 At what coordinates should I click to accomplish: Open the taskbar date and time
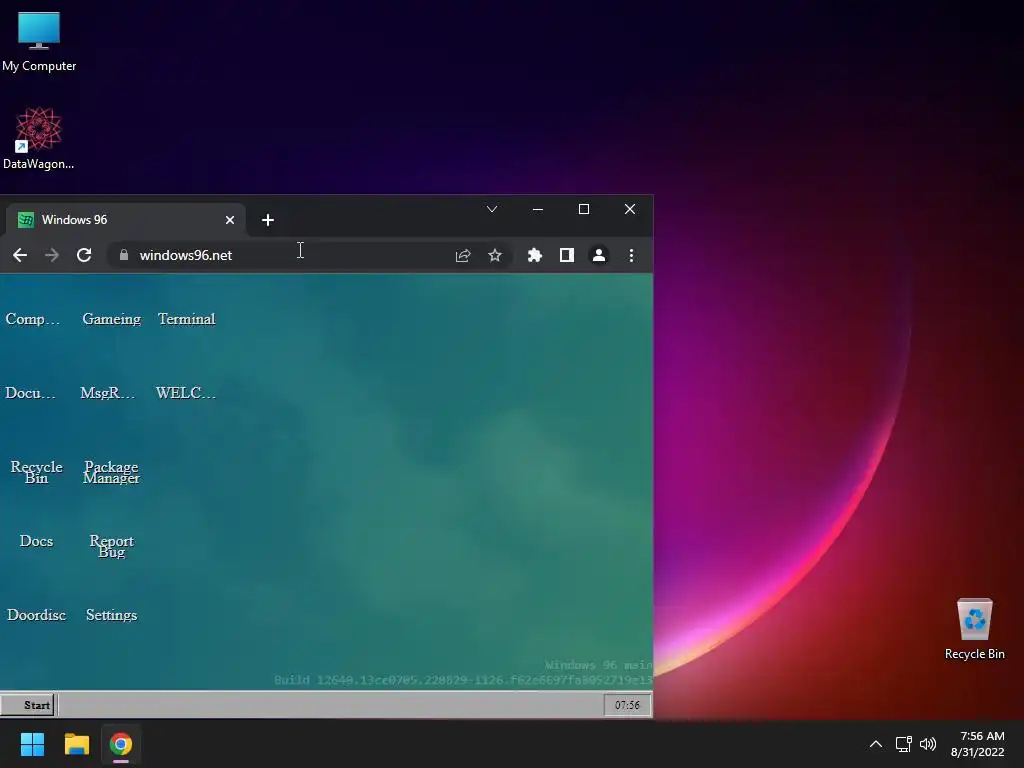(x=978, y=744)
